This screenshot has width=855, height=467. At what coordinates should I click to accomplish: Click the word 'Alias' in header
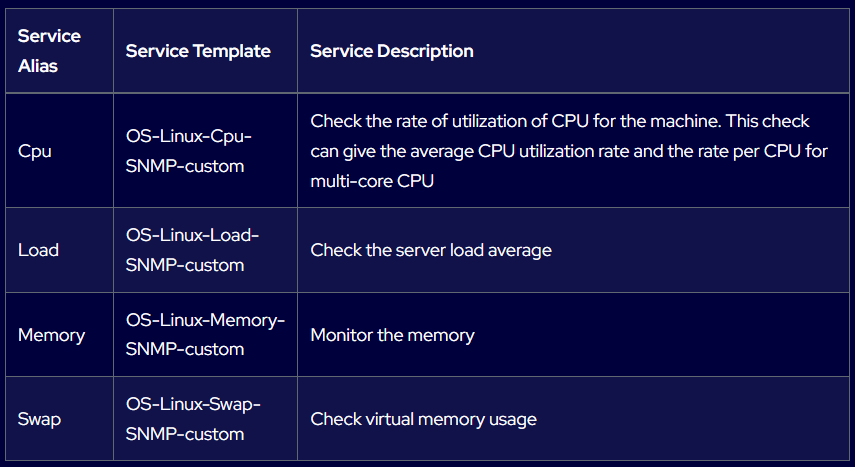[38, 66]
